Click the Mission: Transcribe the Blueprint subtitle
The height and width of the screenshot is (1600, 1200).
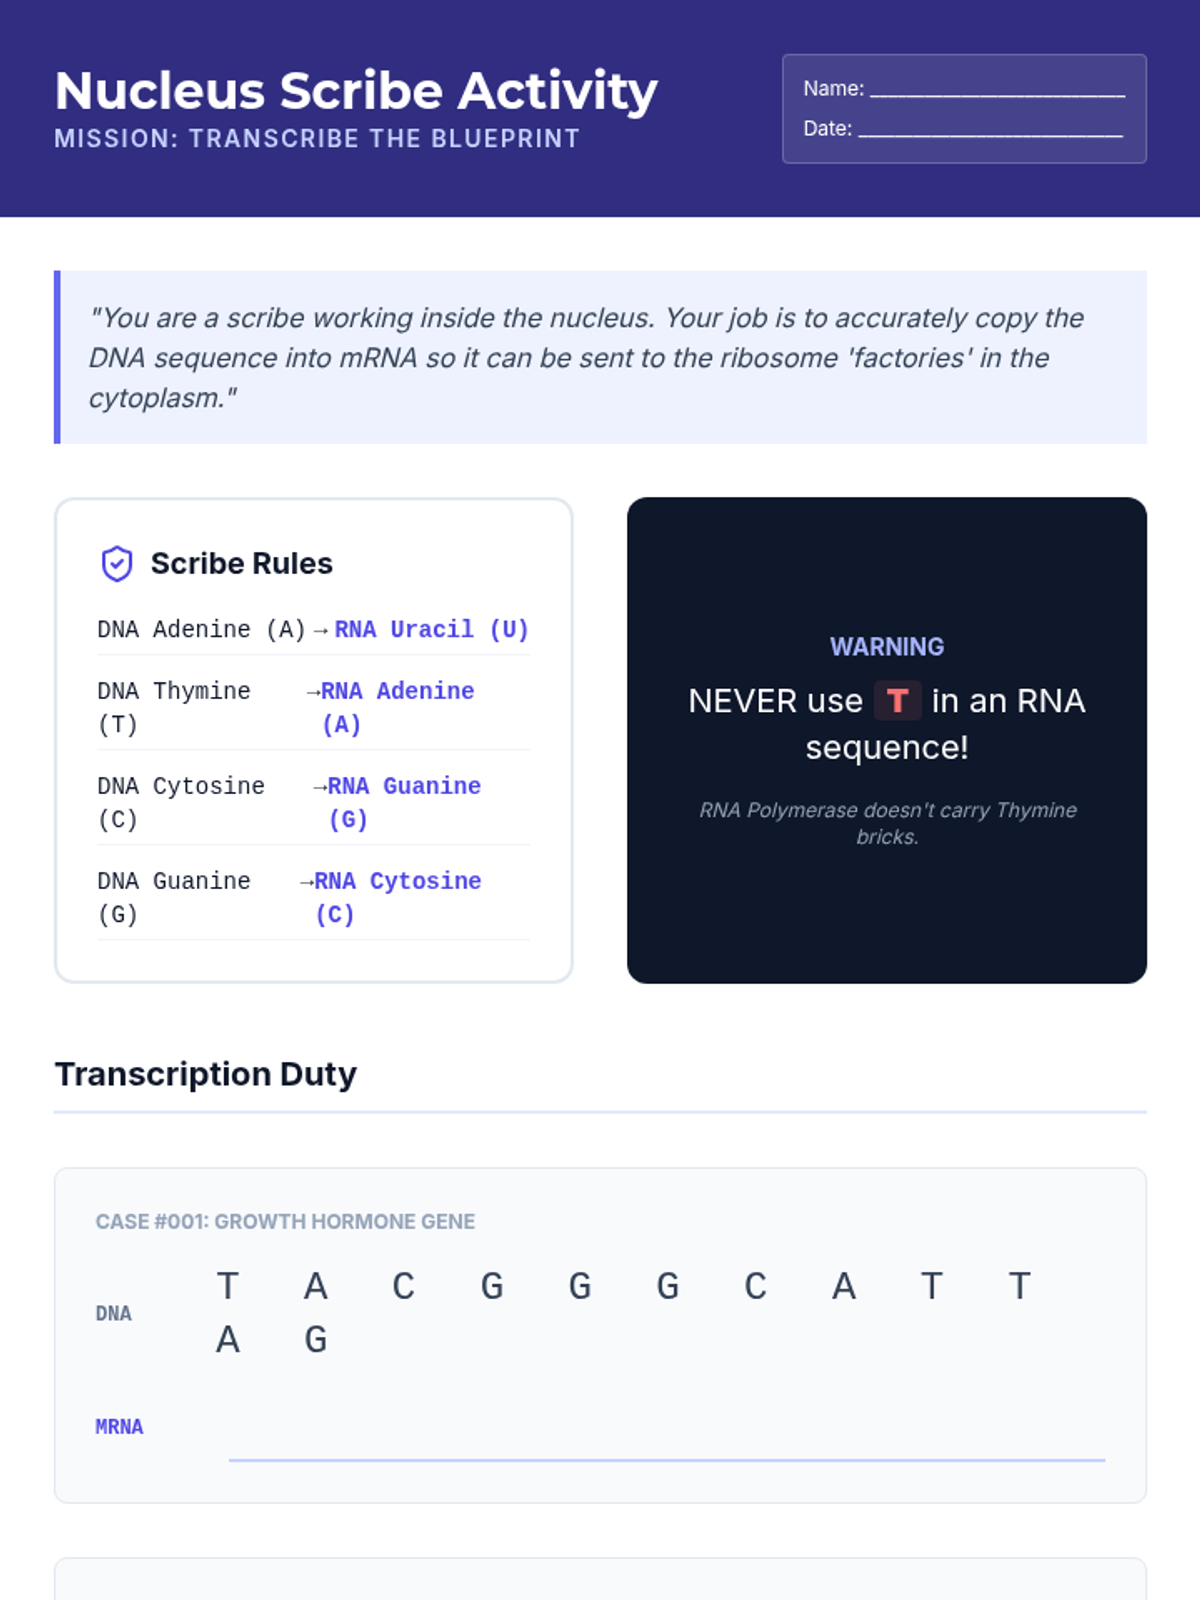point(317,139)
